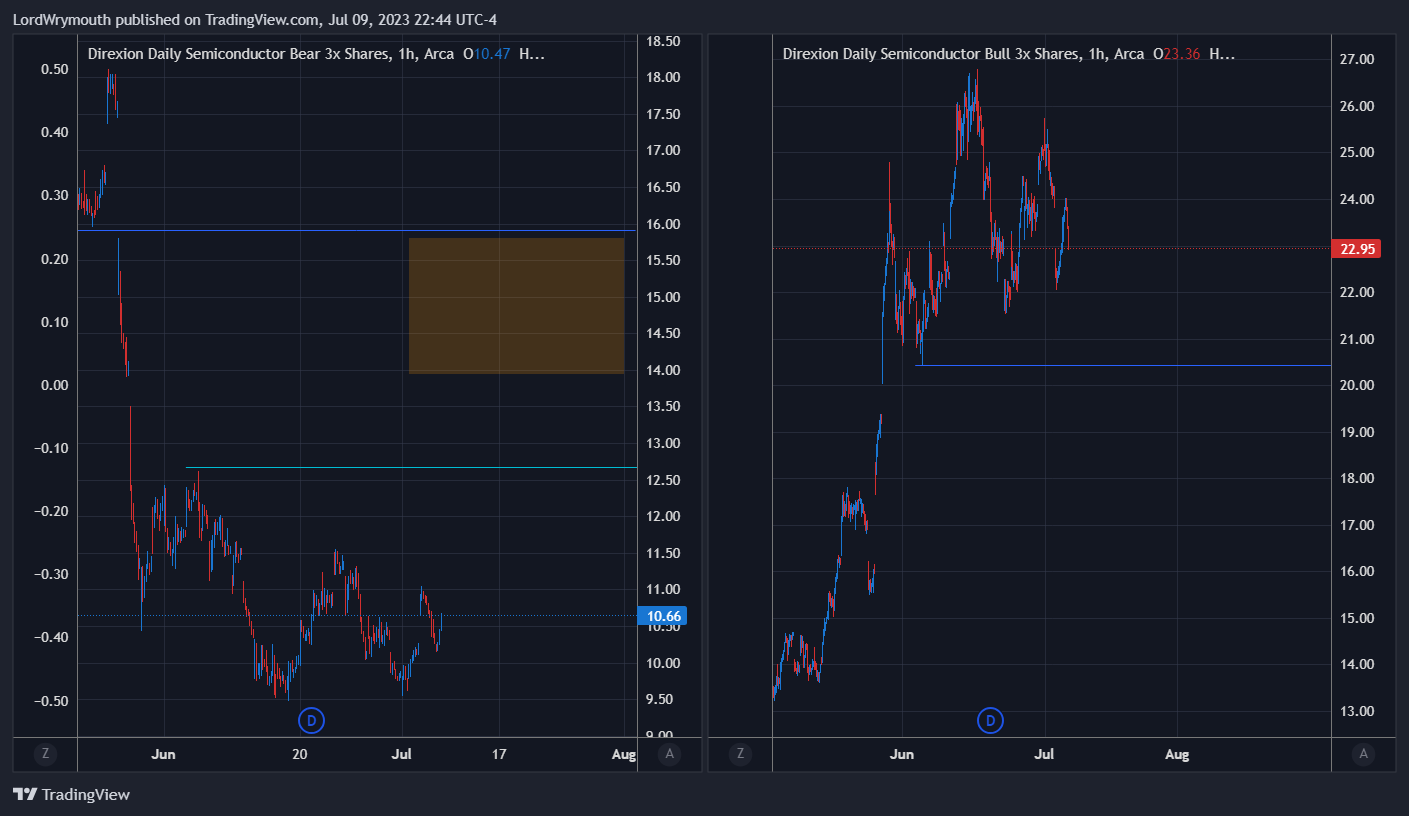Click the −0.50 label on left scale
The width and height of the screenshot is (1409, 816).
point(51,700)
